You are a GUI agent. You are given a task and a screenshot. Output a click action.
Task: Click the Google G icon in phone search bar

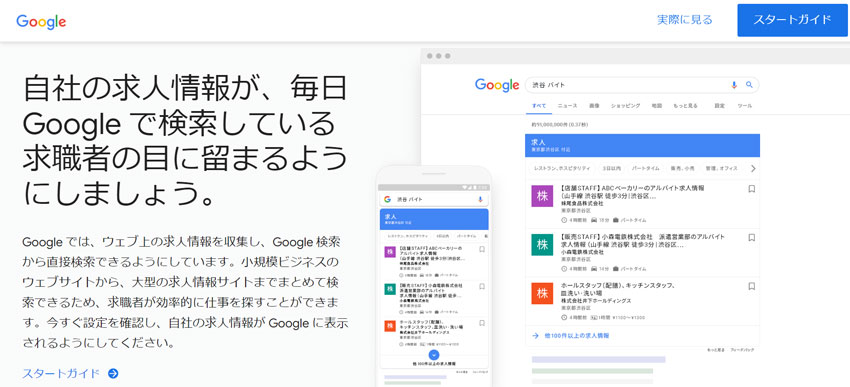point(388,199)
